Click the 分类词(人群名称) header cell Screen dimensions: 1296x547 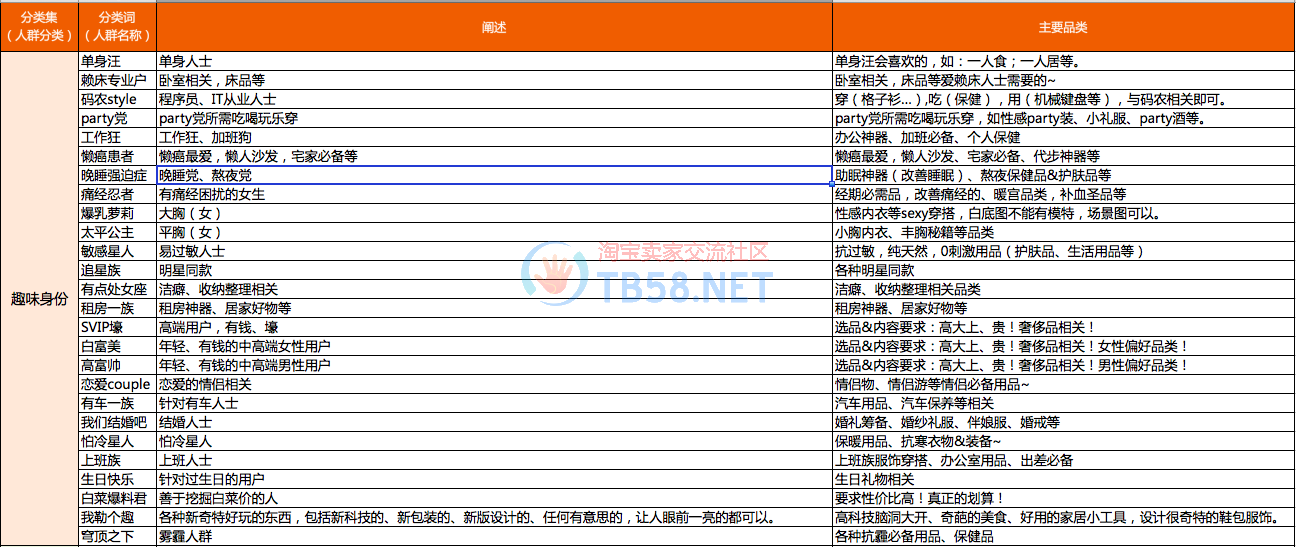click(116, 27)
